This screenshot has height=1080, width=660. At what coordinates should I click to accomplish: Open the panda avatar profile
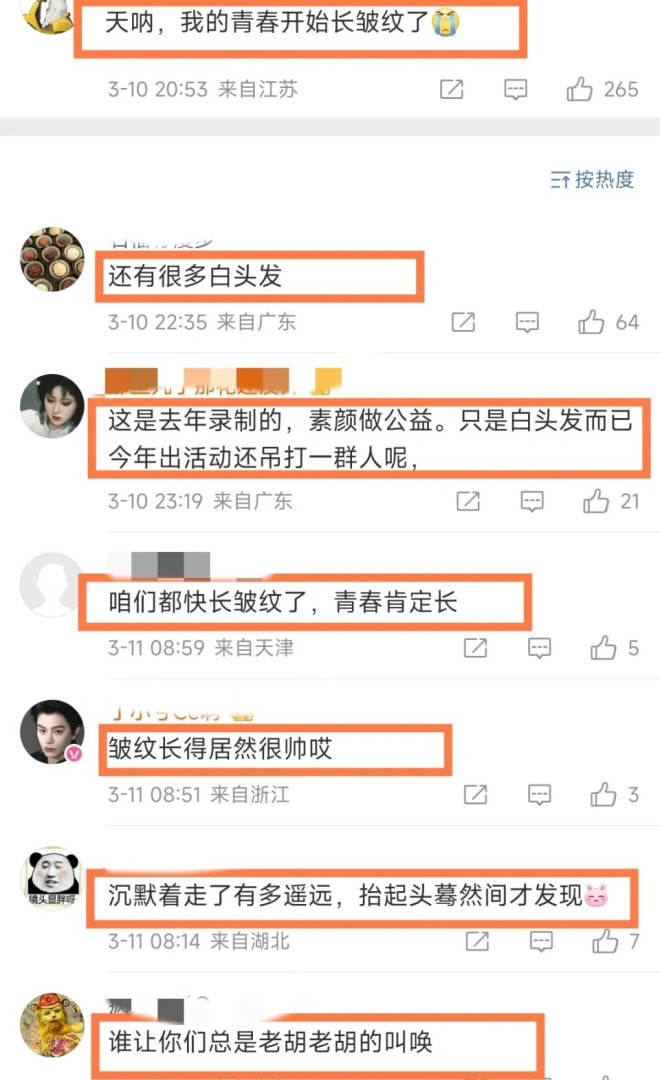(52, 878)
